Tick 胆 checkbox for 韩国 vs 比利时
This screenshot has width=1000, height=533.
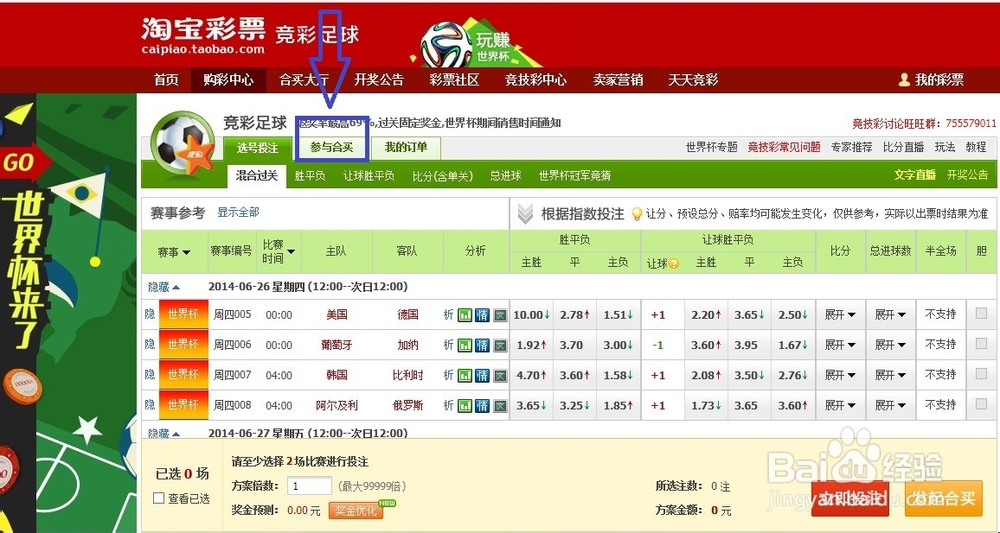[x=981, y=374]
